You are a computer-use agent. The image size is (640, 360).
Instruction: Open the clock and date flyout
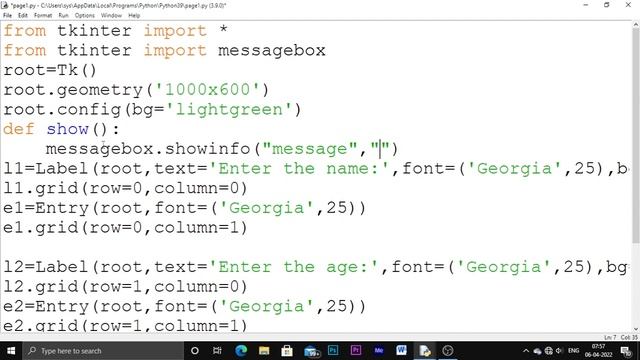tap(598, 351)
